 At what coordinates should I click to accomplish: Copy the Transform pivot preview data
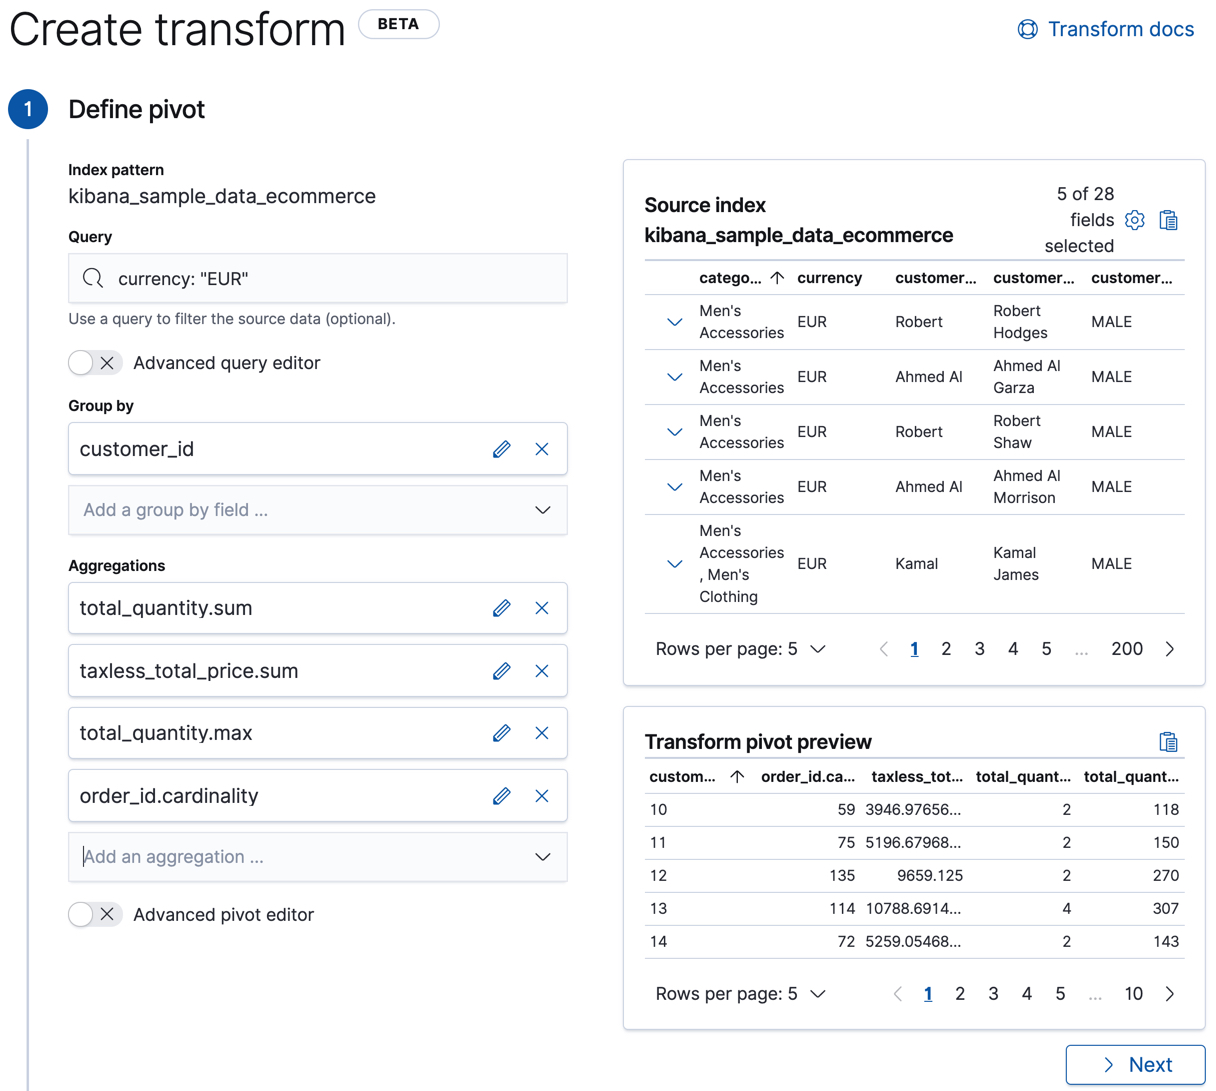[1170, 741]
